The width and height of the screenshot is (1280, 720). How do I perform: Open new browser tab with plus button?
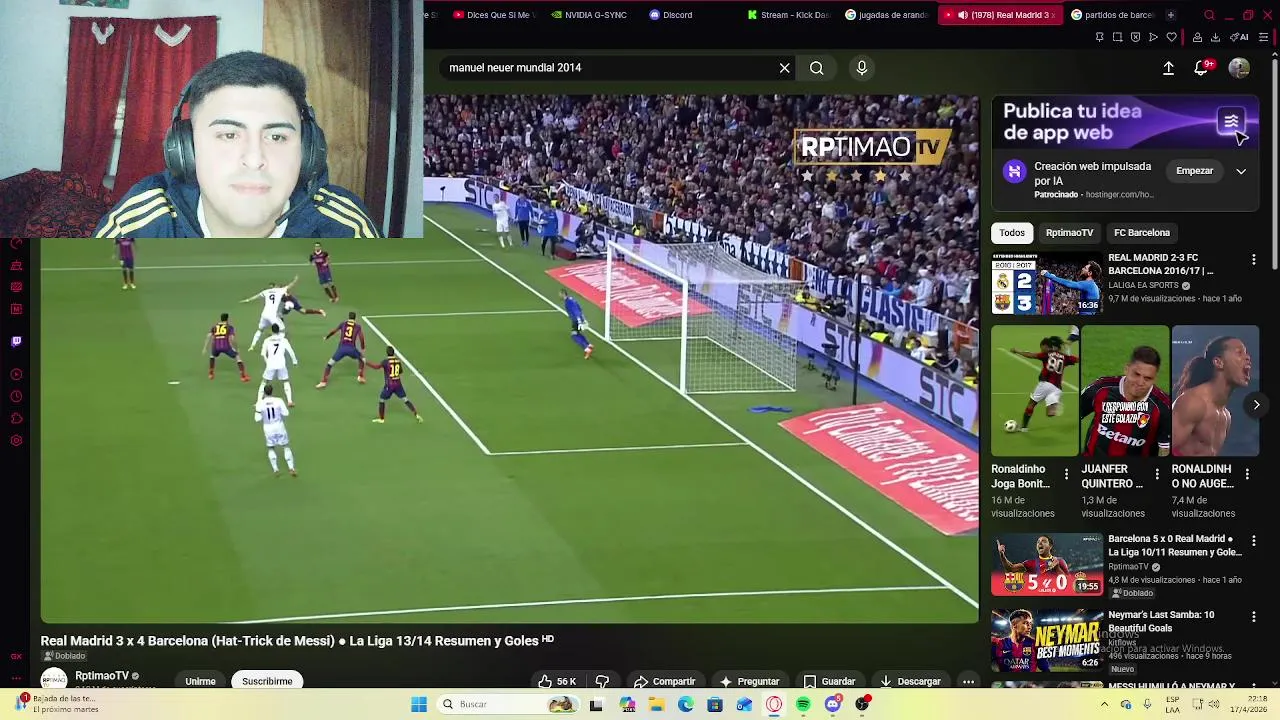[x=1170, y=15]
